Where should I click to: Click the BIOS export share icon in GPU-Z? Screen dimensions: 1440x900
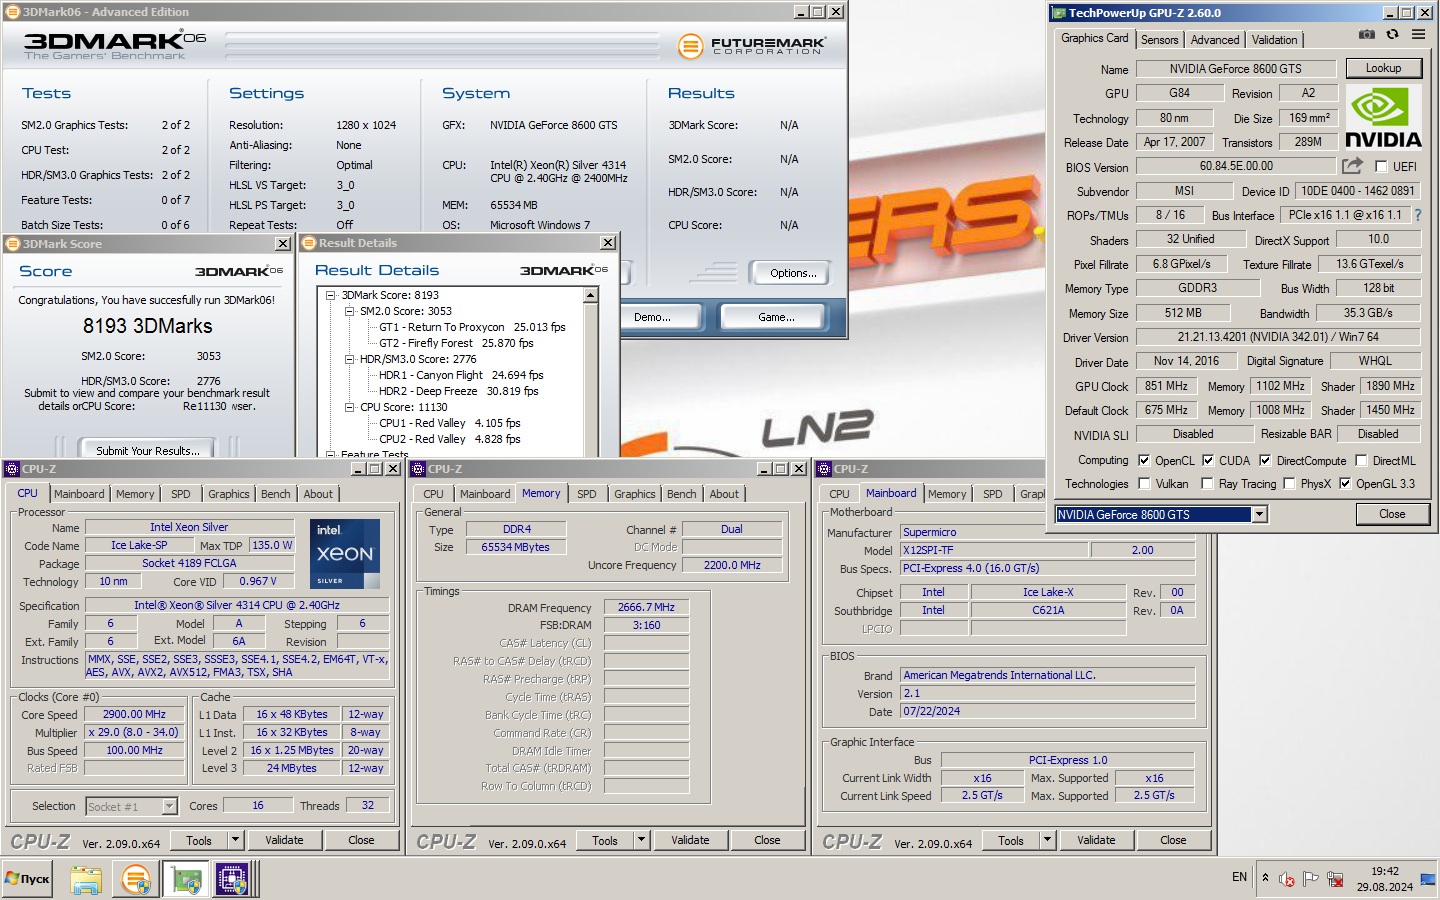tap(1352, 165)
